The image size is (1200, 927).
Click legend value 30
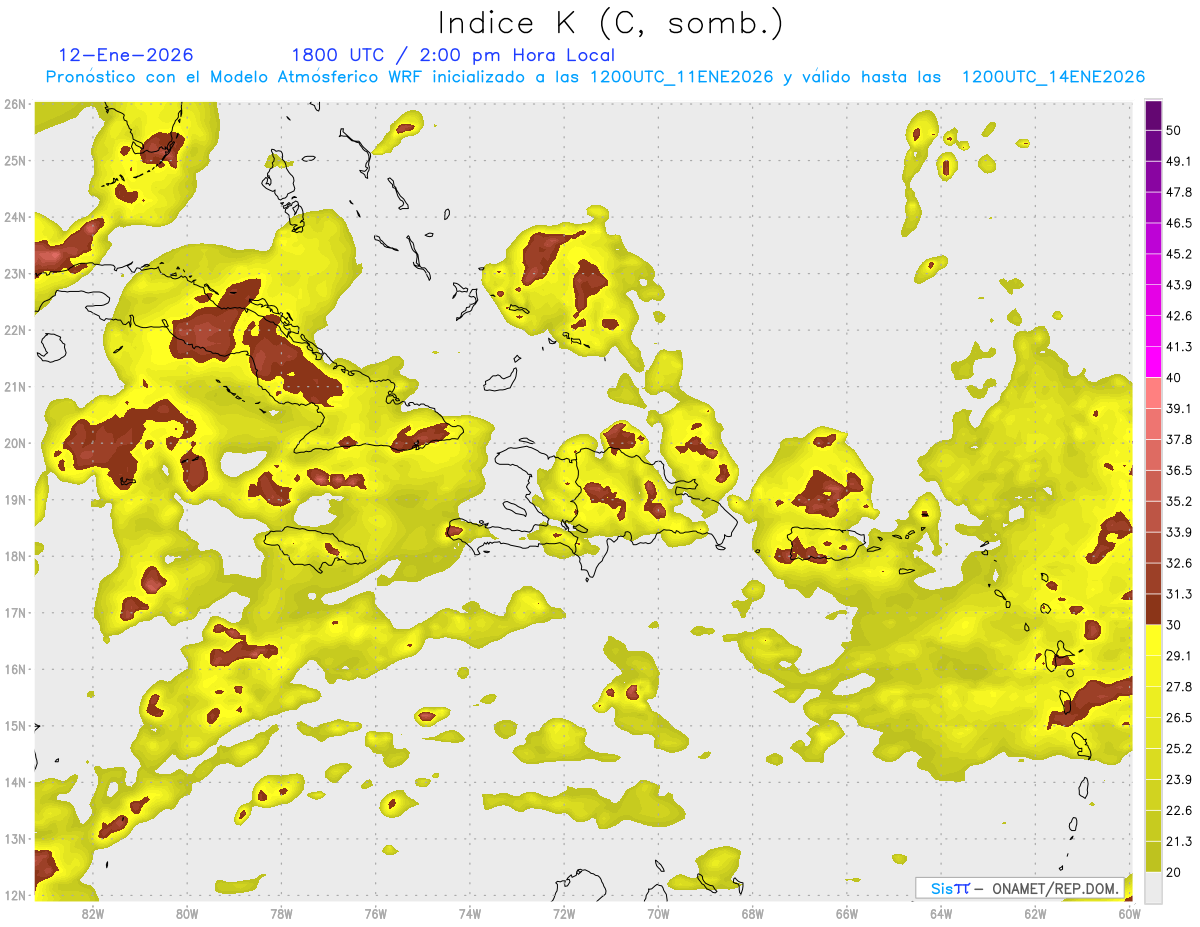point(1175,625)
